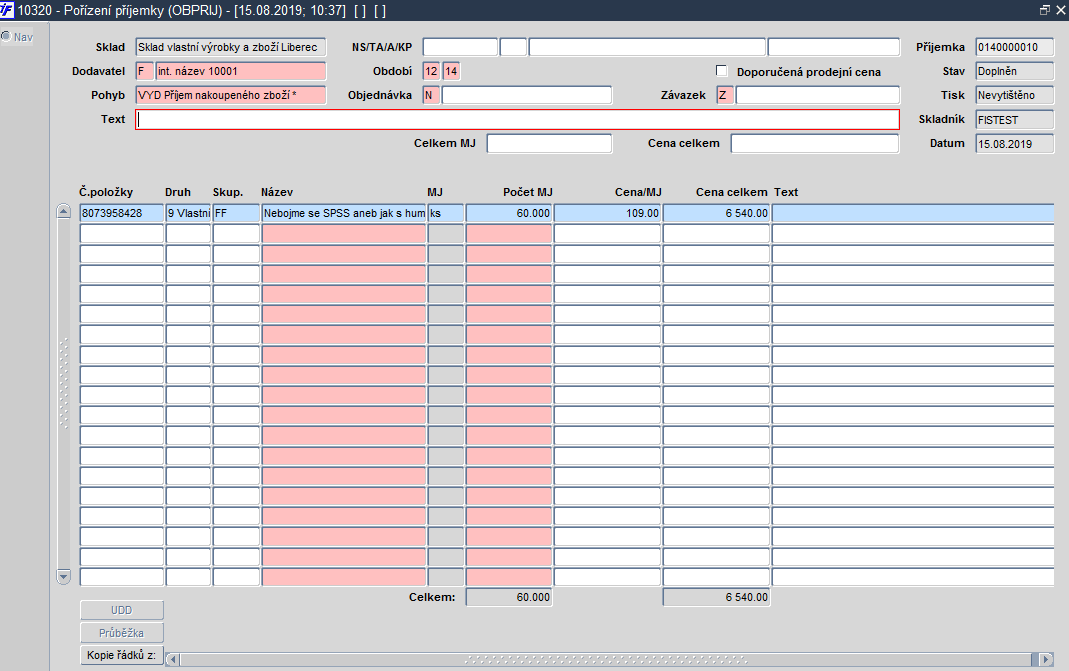The height and width of the screenshot is (671, 1069).
Task: Click the Dodavatel type field 'F'
Action: click(145, 71)
